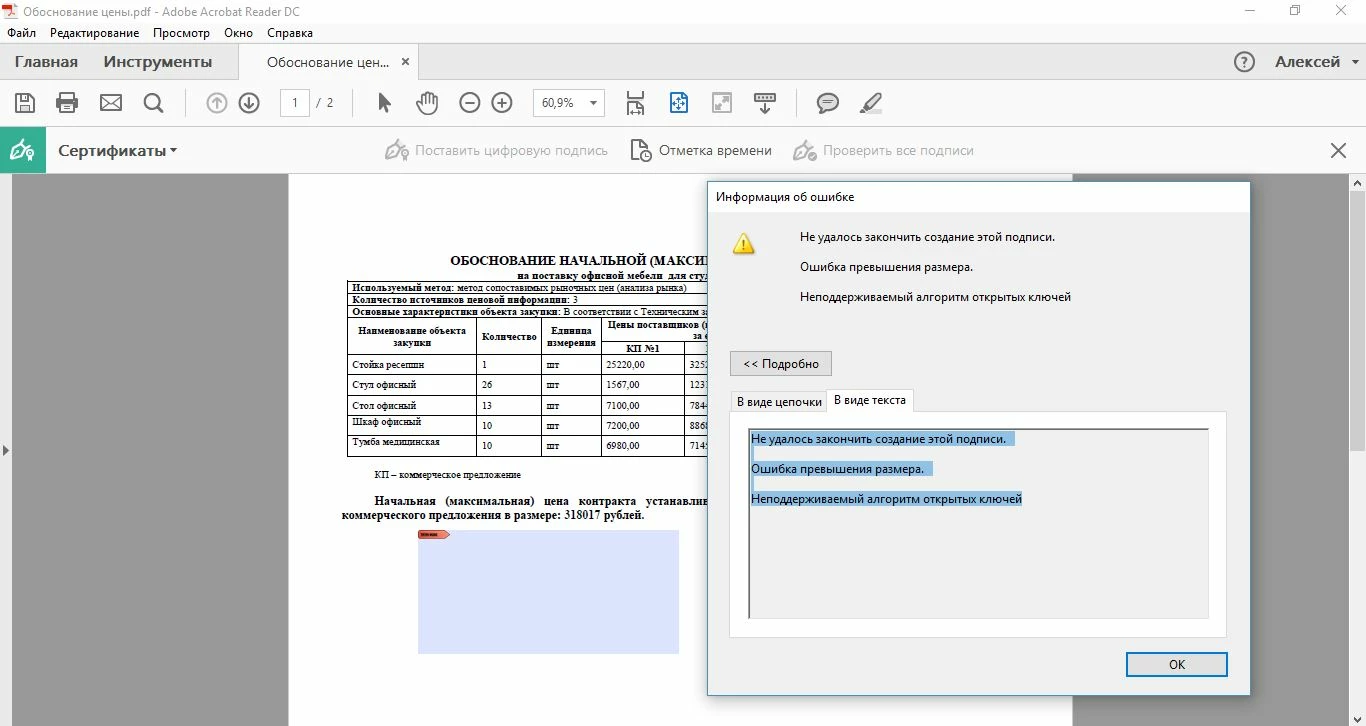1366x726 pixels.
Task: Click Проверить все подписи button
Action: click(884, 151)
